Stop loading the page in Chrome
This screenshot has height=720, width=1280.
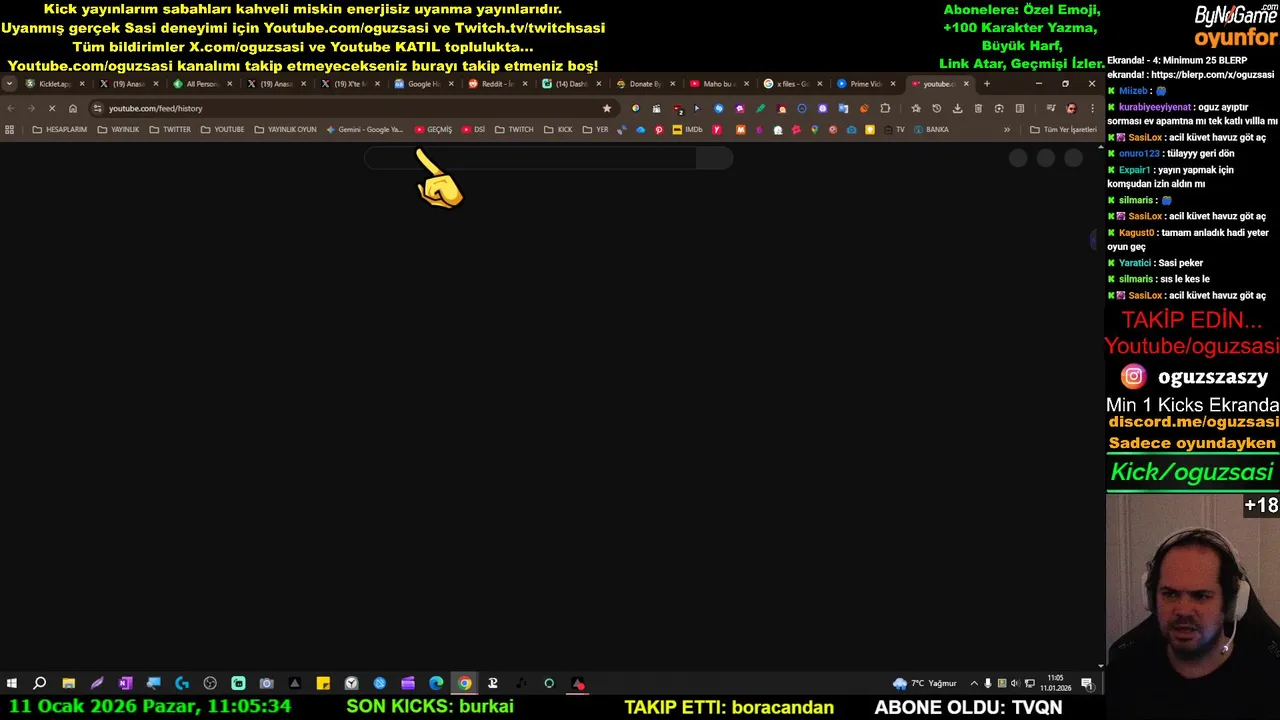pos(52,108)
